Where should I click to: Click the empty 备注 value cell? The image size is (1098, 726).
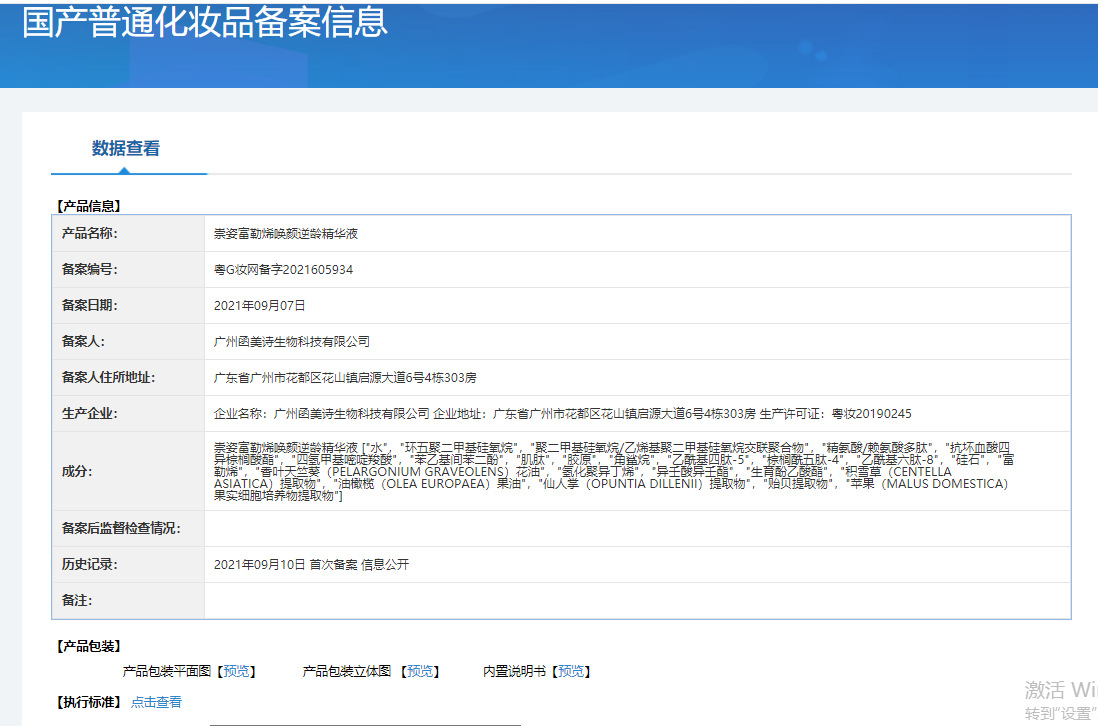pyautogui.click(x=636, y=601)
